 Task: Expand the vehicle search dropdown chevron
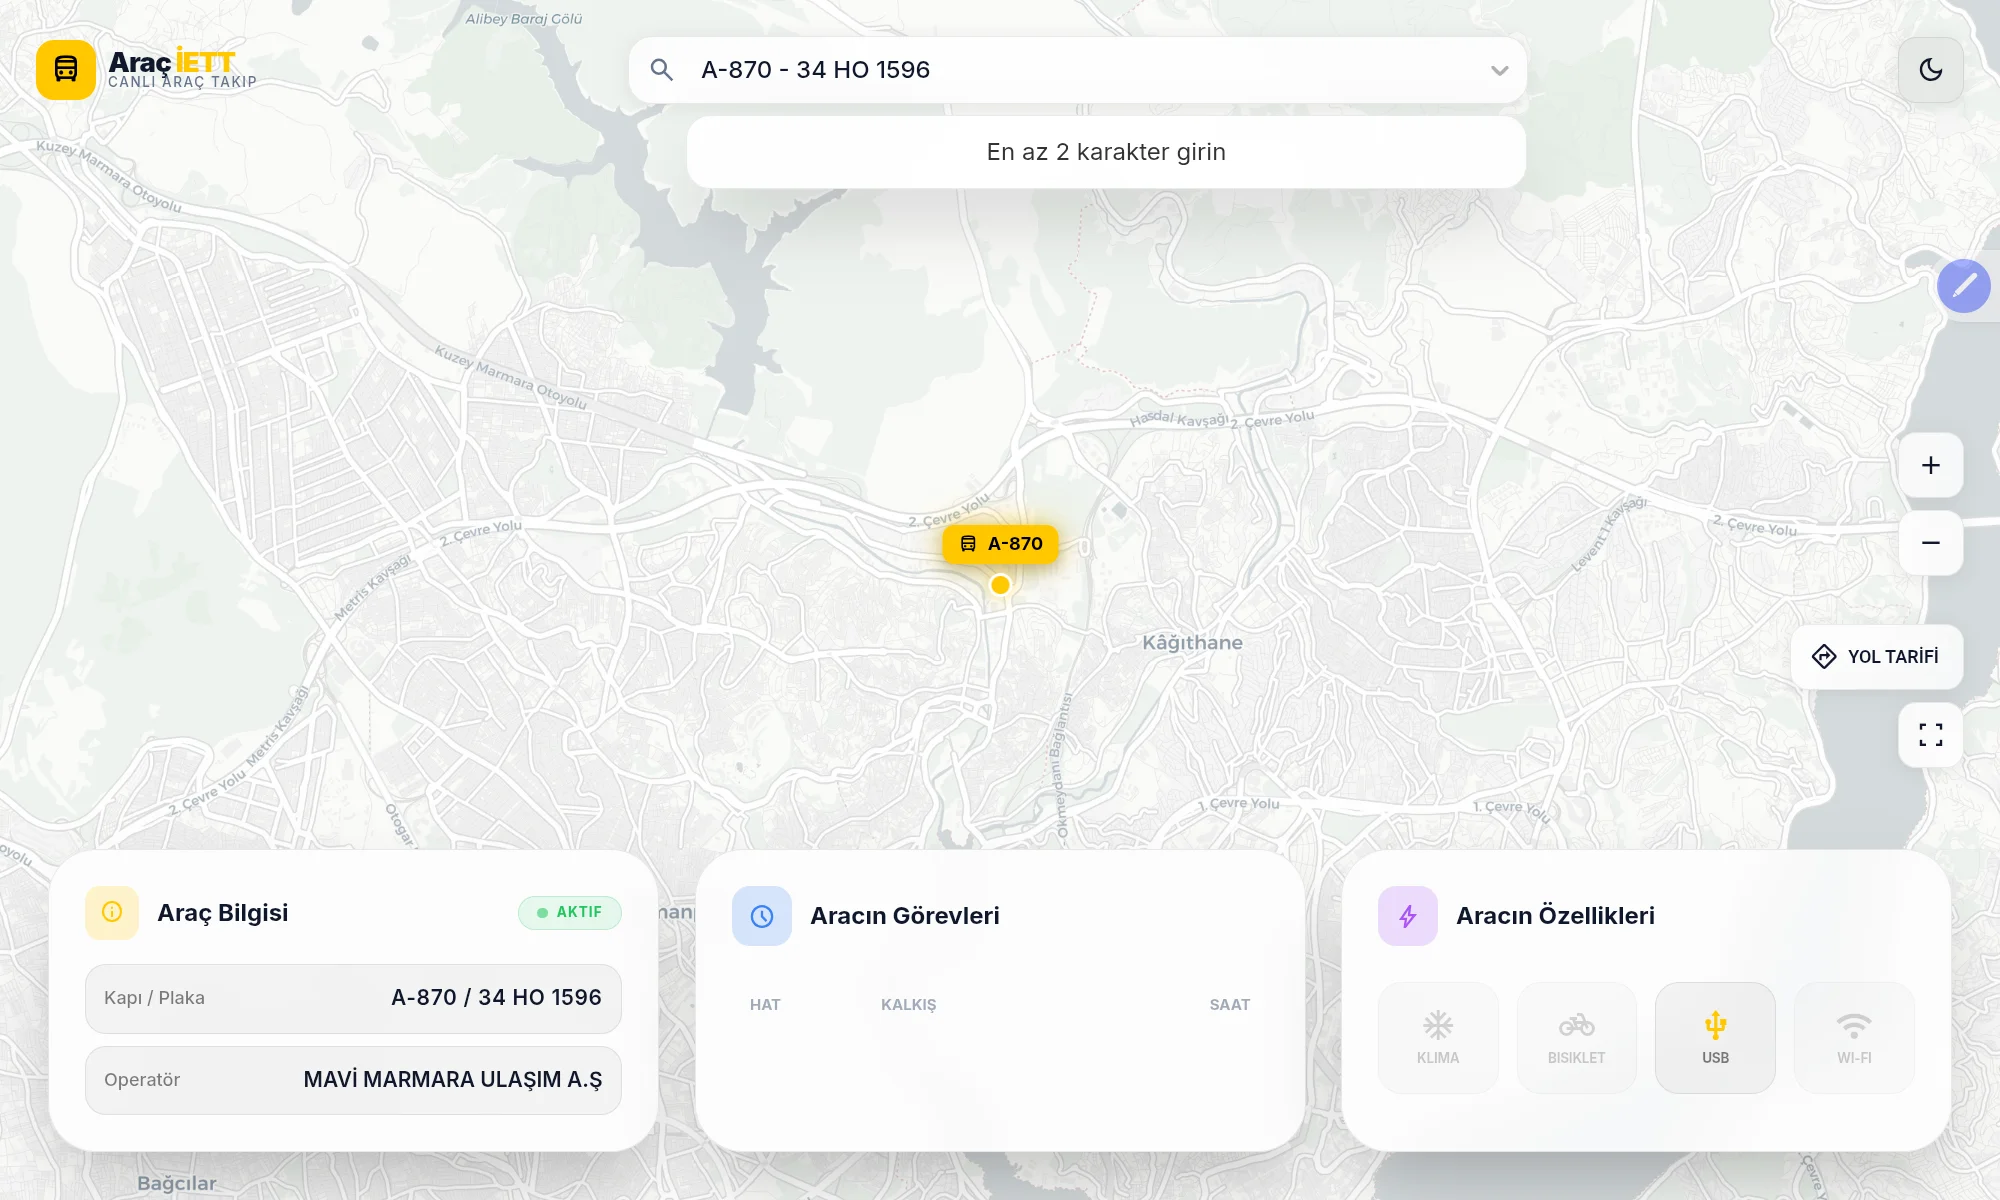click(x=1499, y=70)
